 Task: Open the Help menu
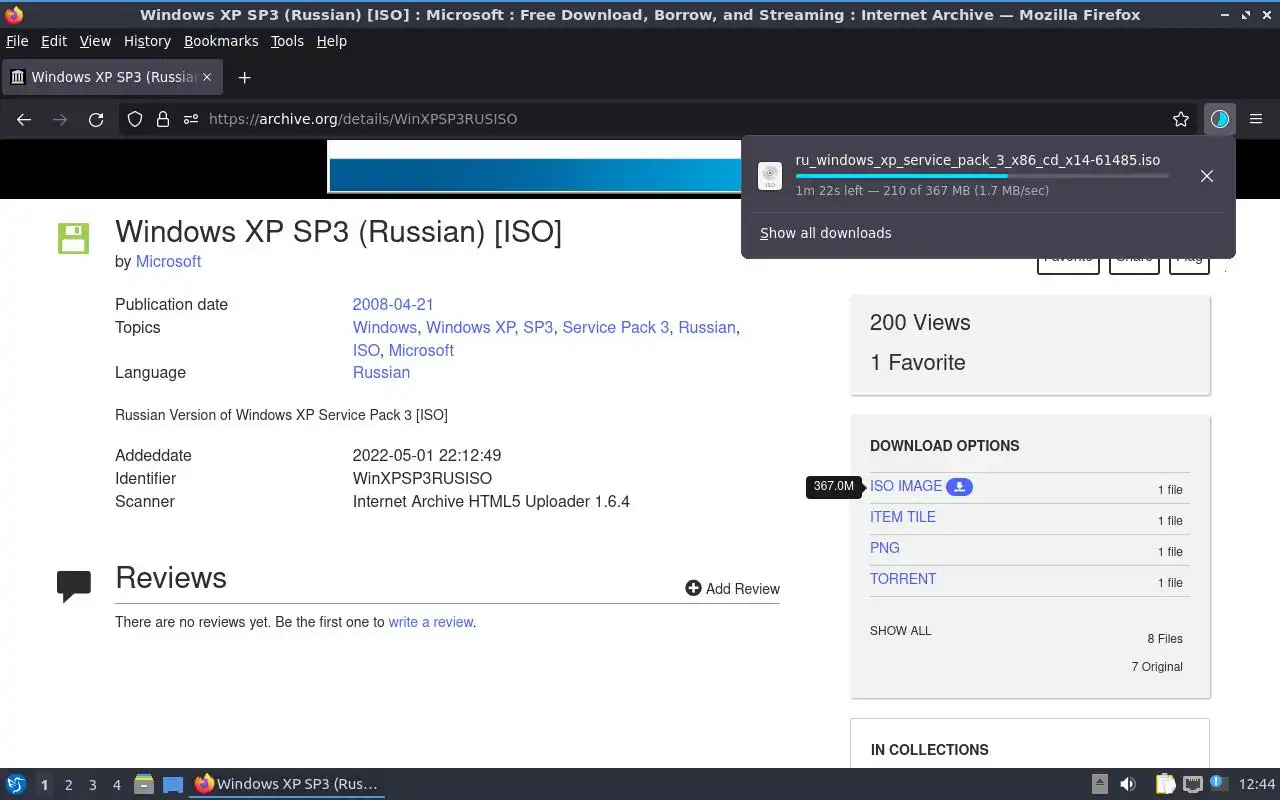[x=332, y=41]
